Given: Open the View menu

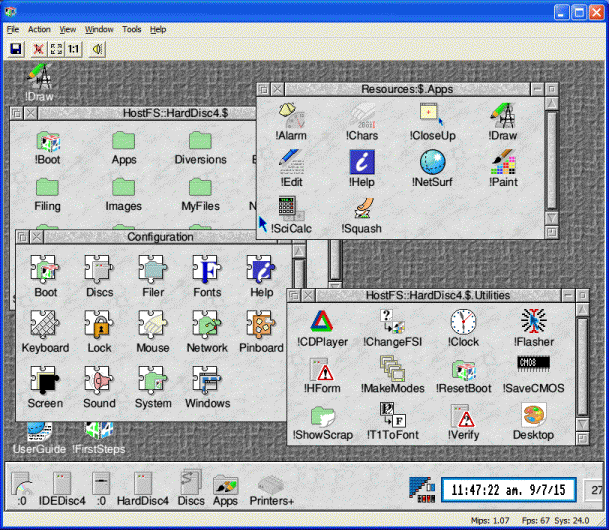Looking at the screenshot, I should (x=68, y=30).
